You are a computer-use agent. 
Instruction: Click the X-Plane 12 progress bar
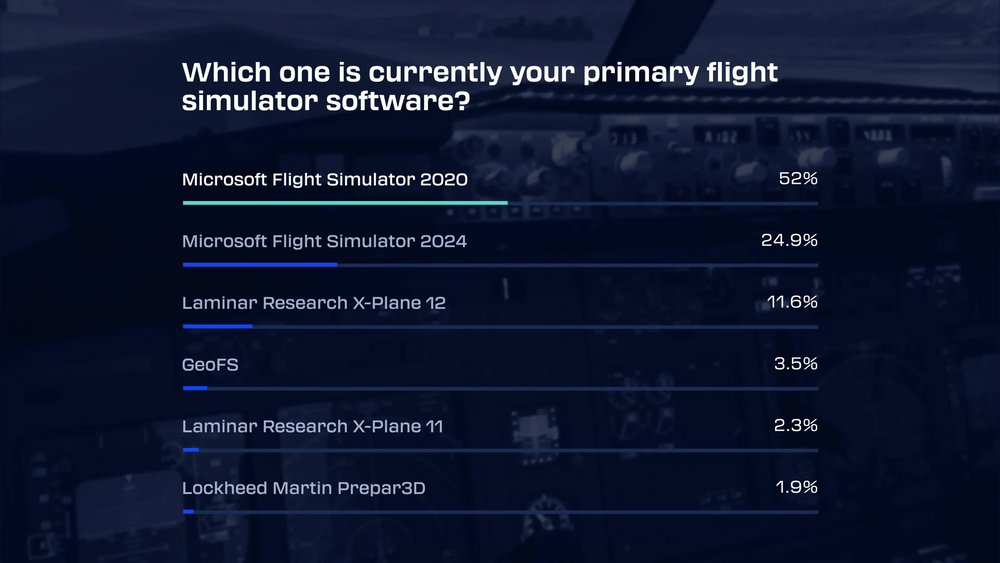(x=218, y=326)
